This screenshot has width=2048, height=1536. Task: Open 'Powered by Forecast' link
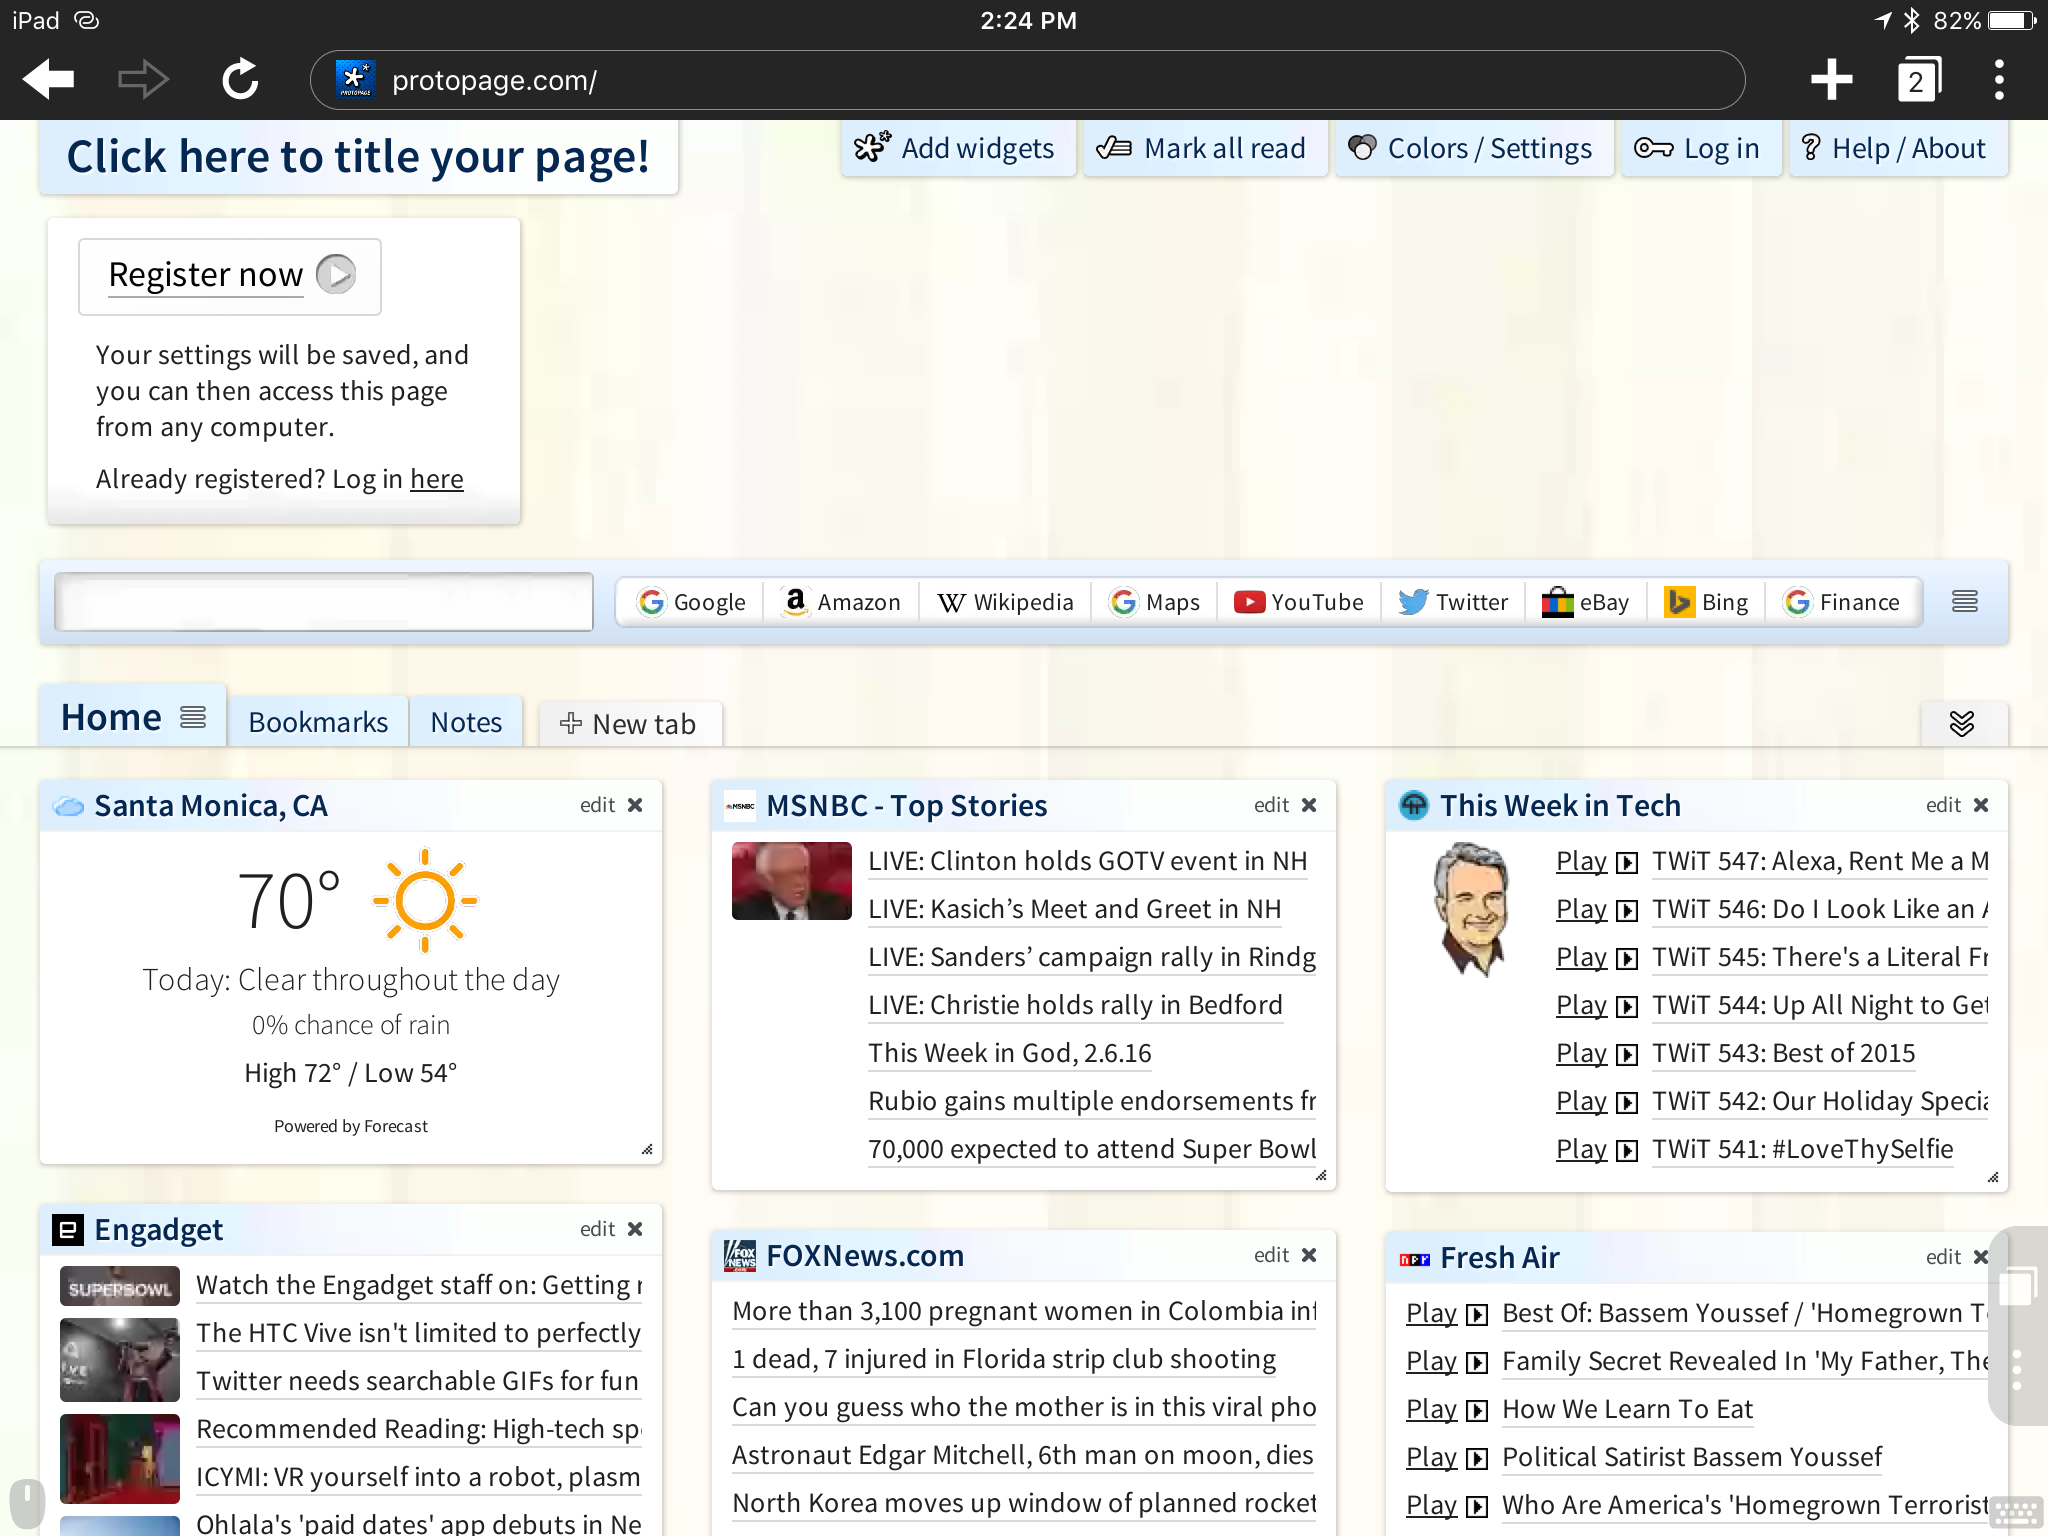[x=350, y=1126]
